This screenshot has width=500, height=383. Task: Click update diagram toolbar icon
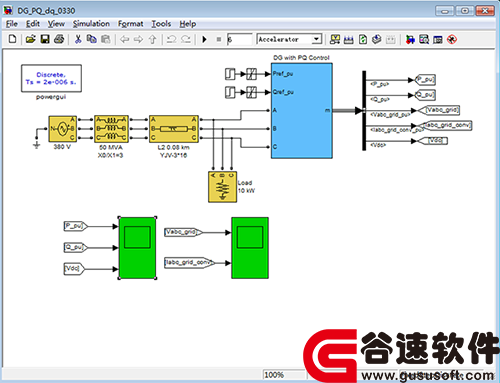[x=377, y=39]
